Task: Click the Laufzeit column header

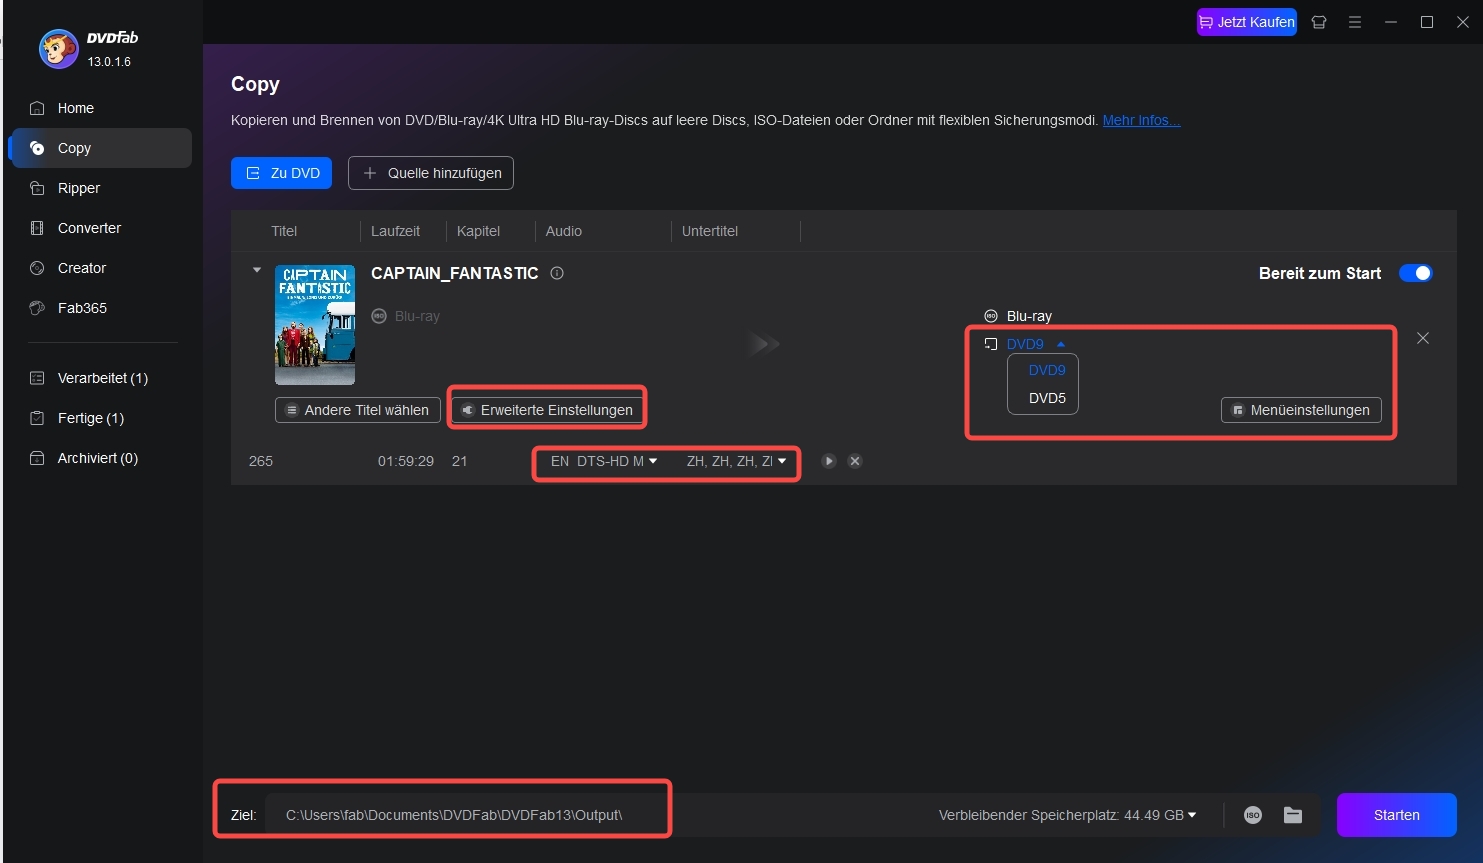Action: pos(395,231)
